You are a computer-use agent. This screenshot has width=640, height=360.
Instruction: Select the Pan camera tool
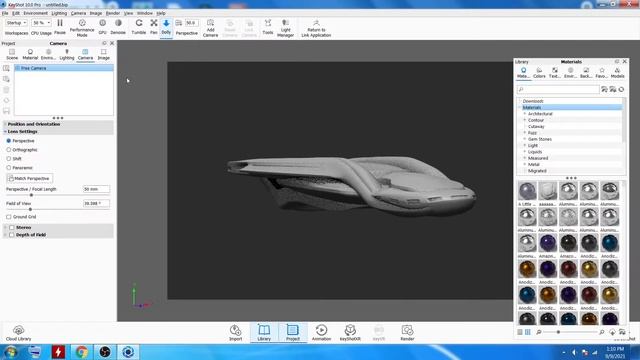click(x=153, y=27)
